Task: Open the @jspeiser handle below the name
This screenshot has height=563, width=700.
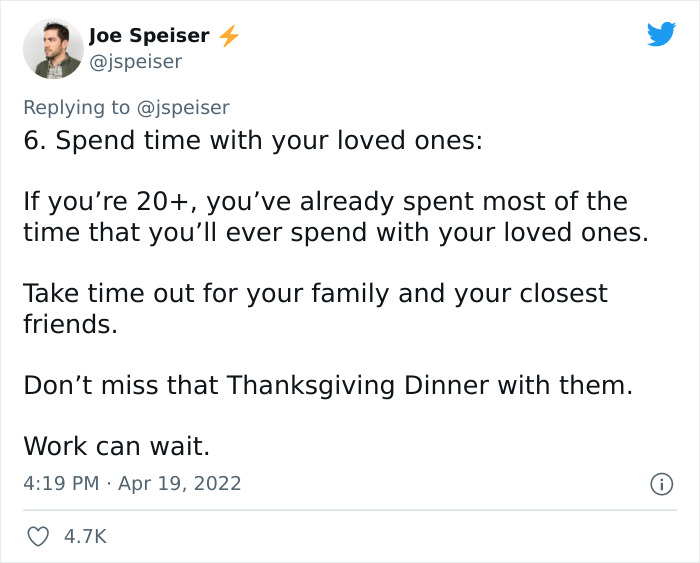Action: pos(135,62)
